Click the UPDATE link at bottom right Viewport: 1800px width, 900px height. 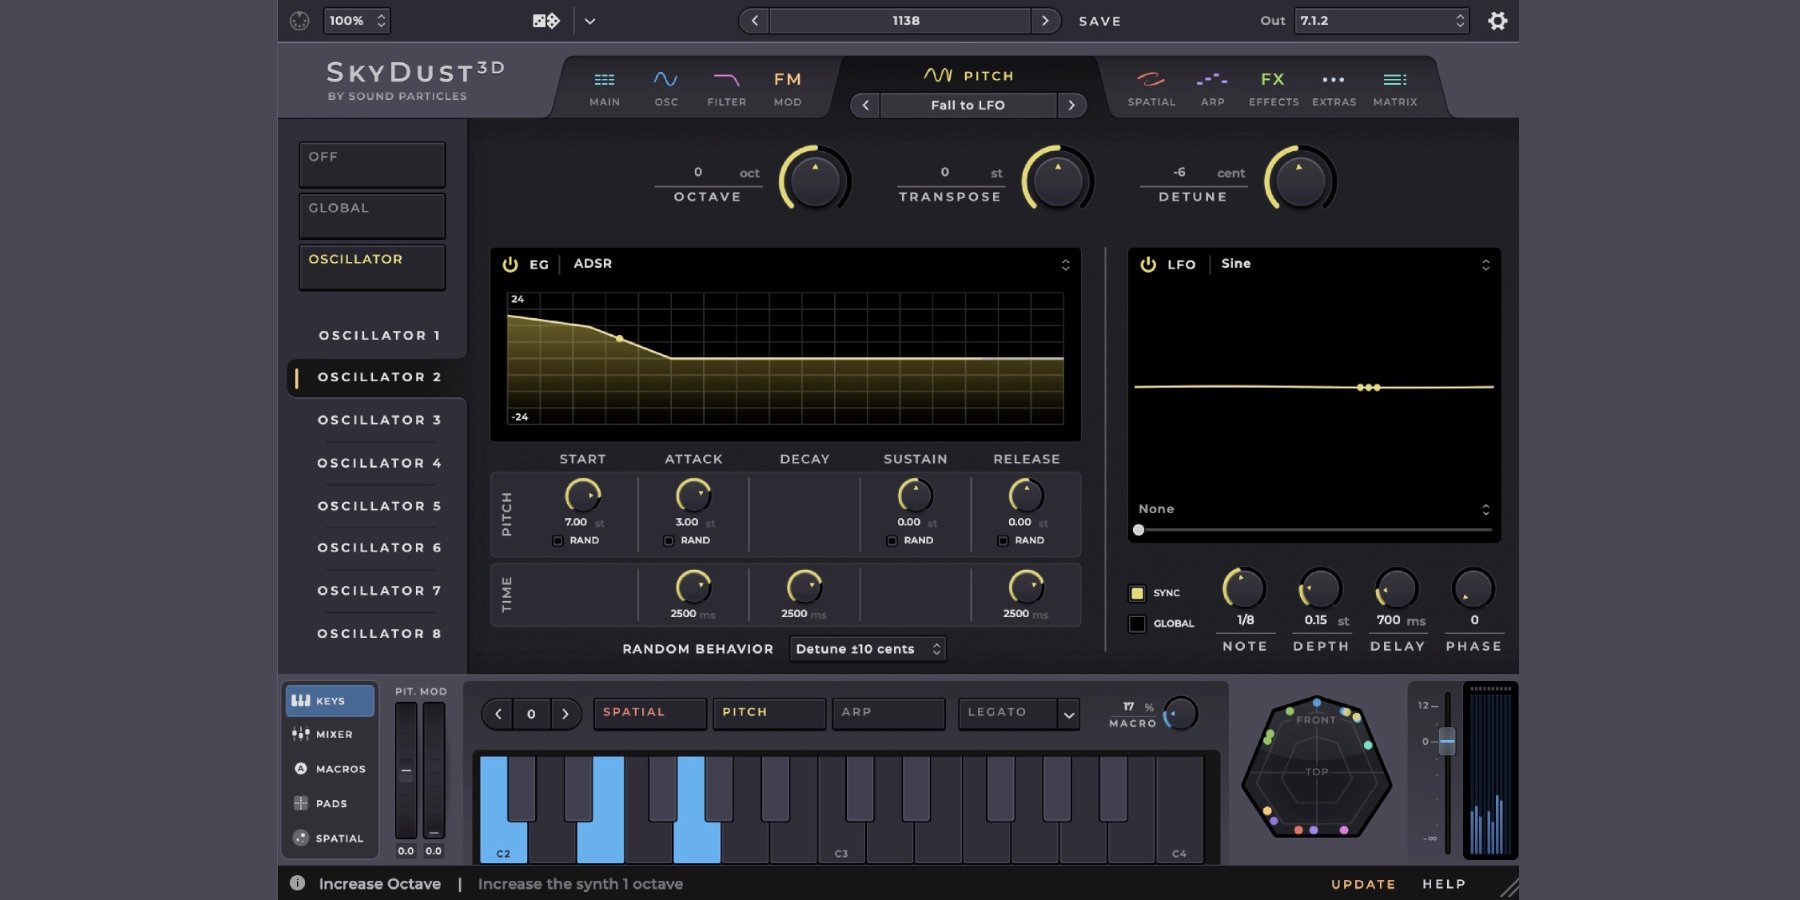[1362, 884]
